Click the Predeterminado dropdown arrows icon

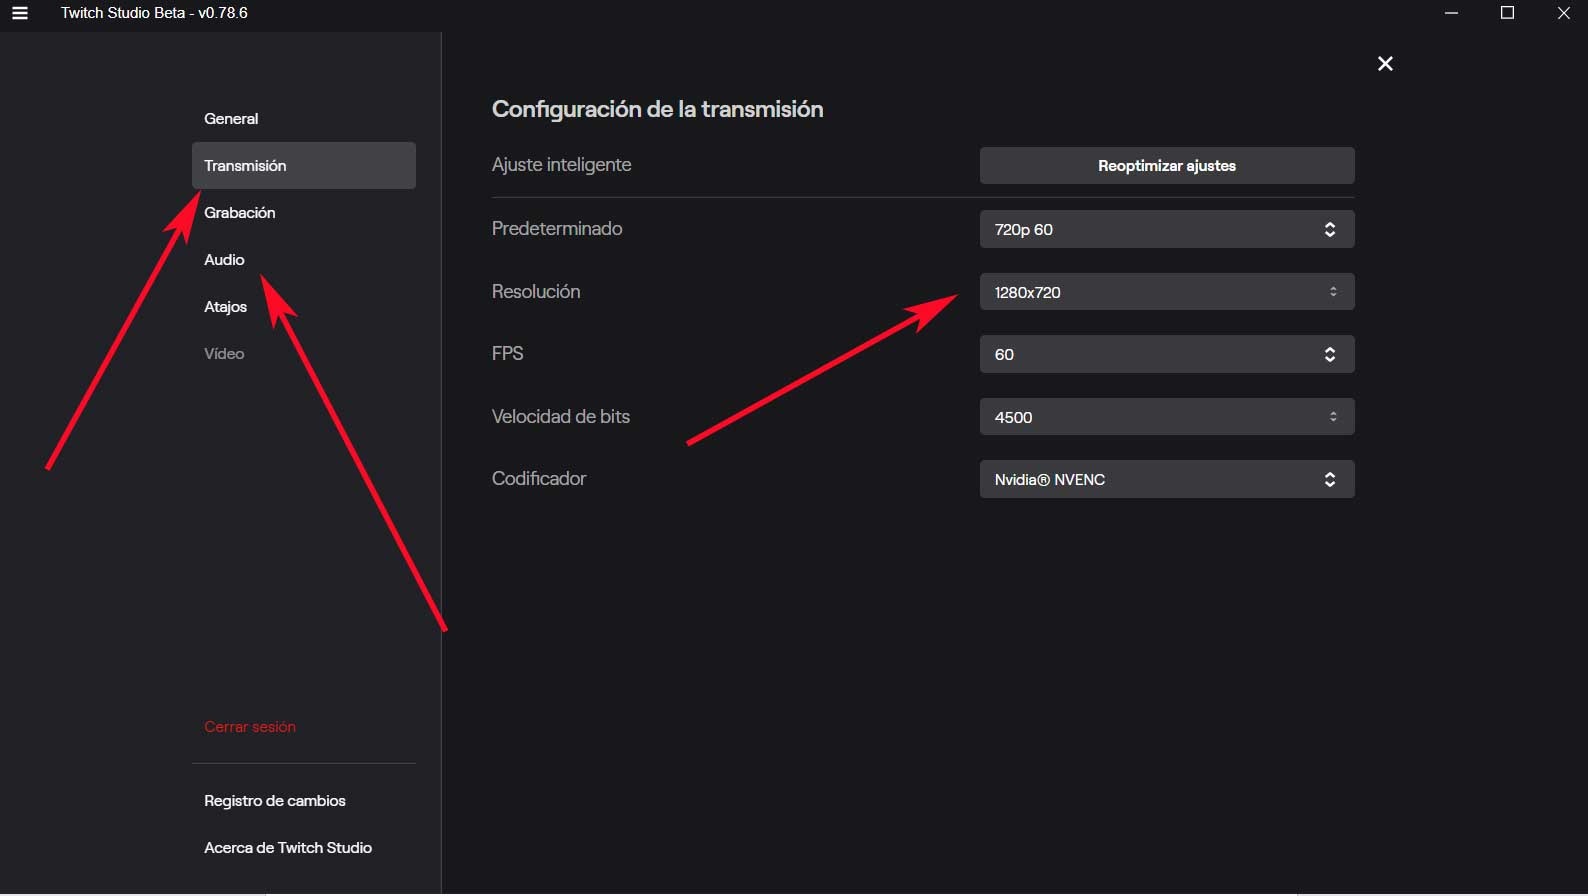coord(1330,229)
